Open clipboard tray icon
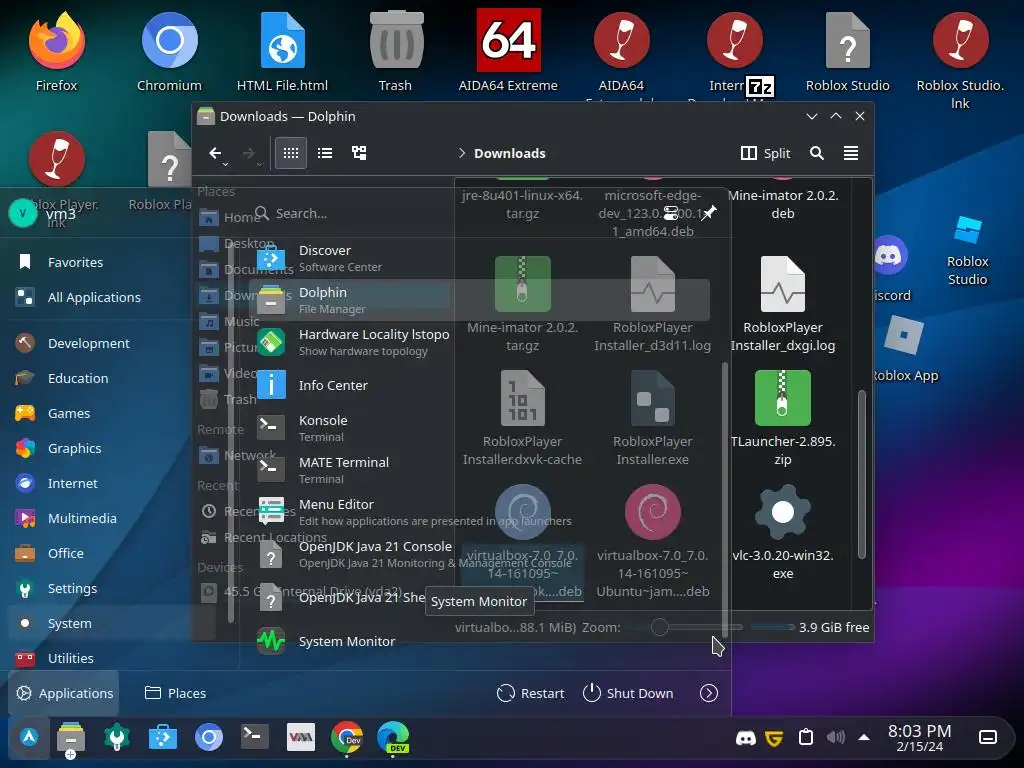The width and height of the screenshot is (1024, 768). point(806,737)
